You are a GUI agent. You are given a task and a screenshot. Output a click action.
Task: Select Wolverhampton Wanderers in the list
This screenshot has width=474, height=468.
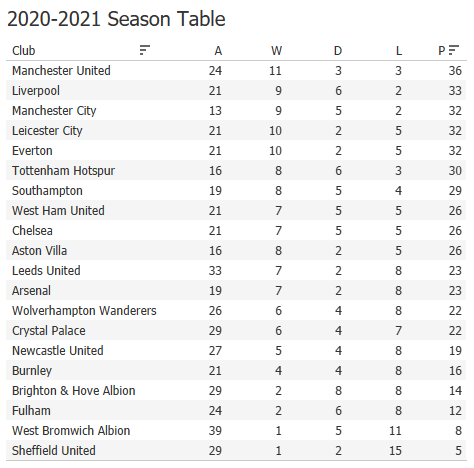click(x=84, y=311)
